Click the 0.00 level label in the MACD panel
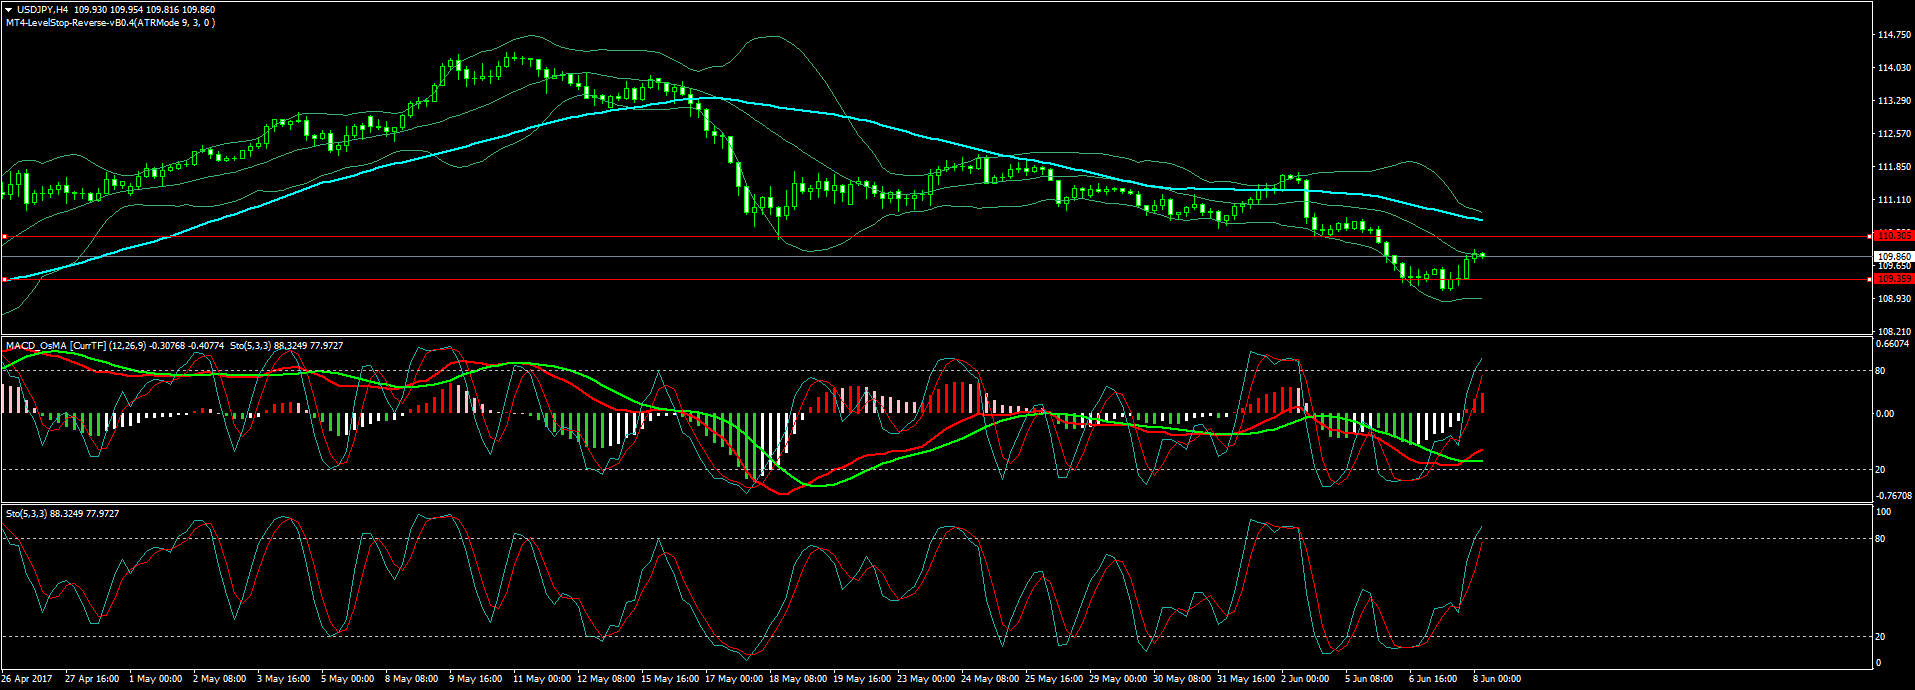This screenshot has height=690, width=1915. point(1885,414)
